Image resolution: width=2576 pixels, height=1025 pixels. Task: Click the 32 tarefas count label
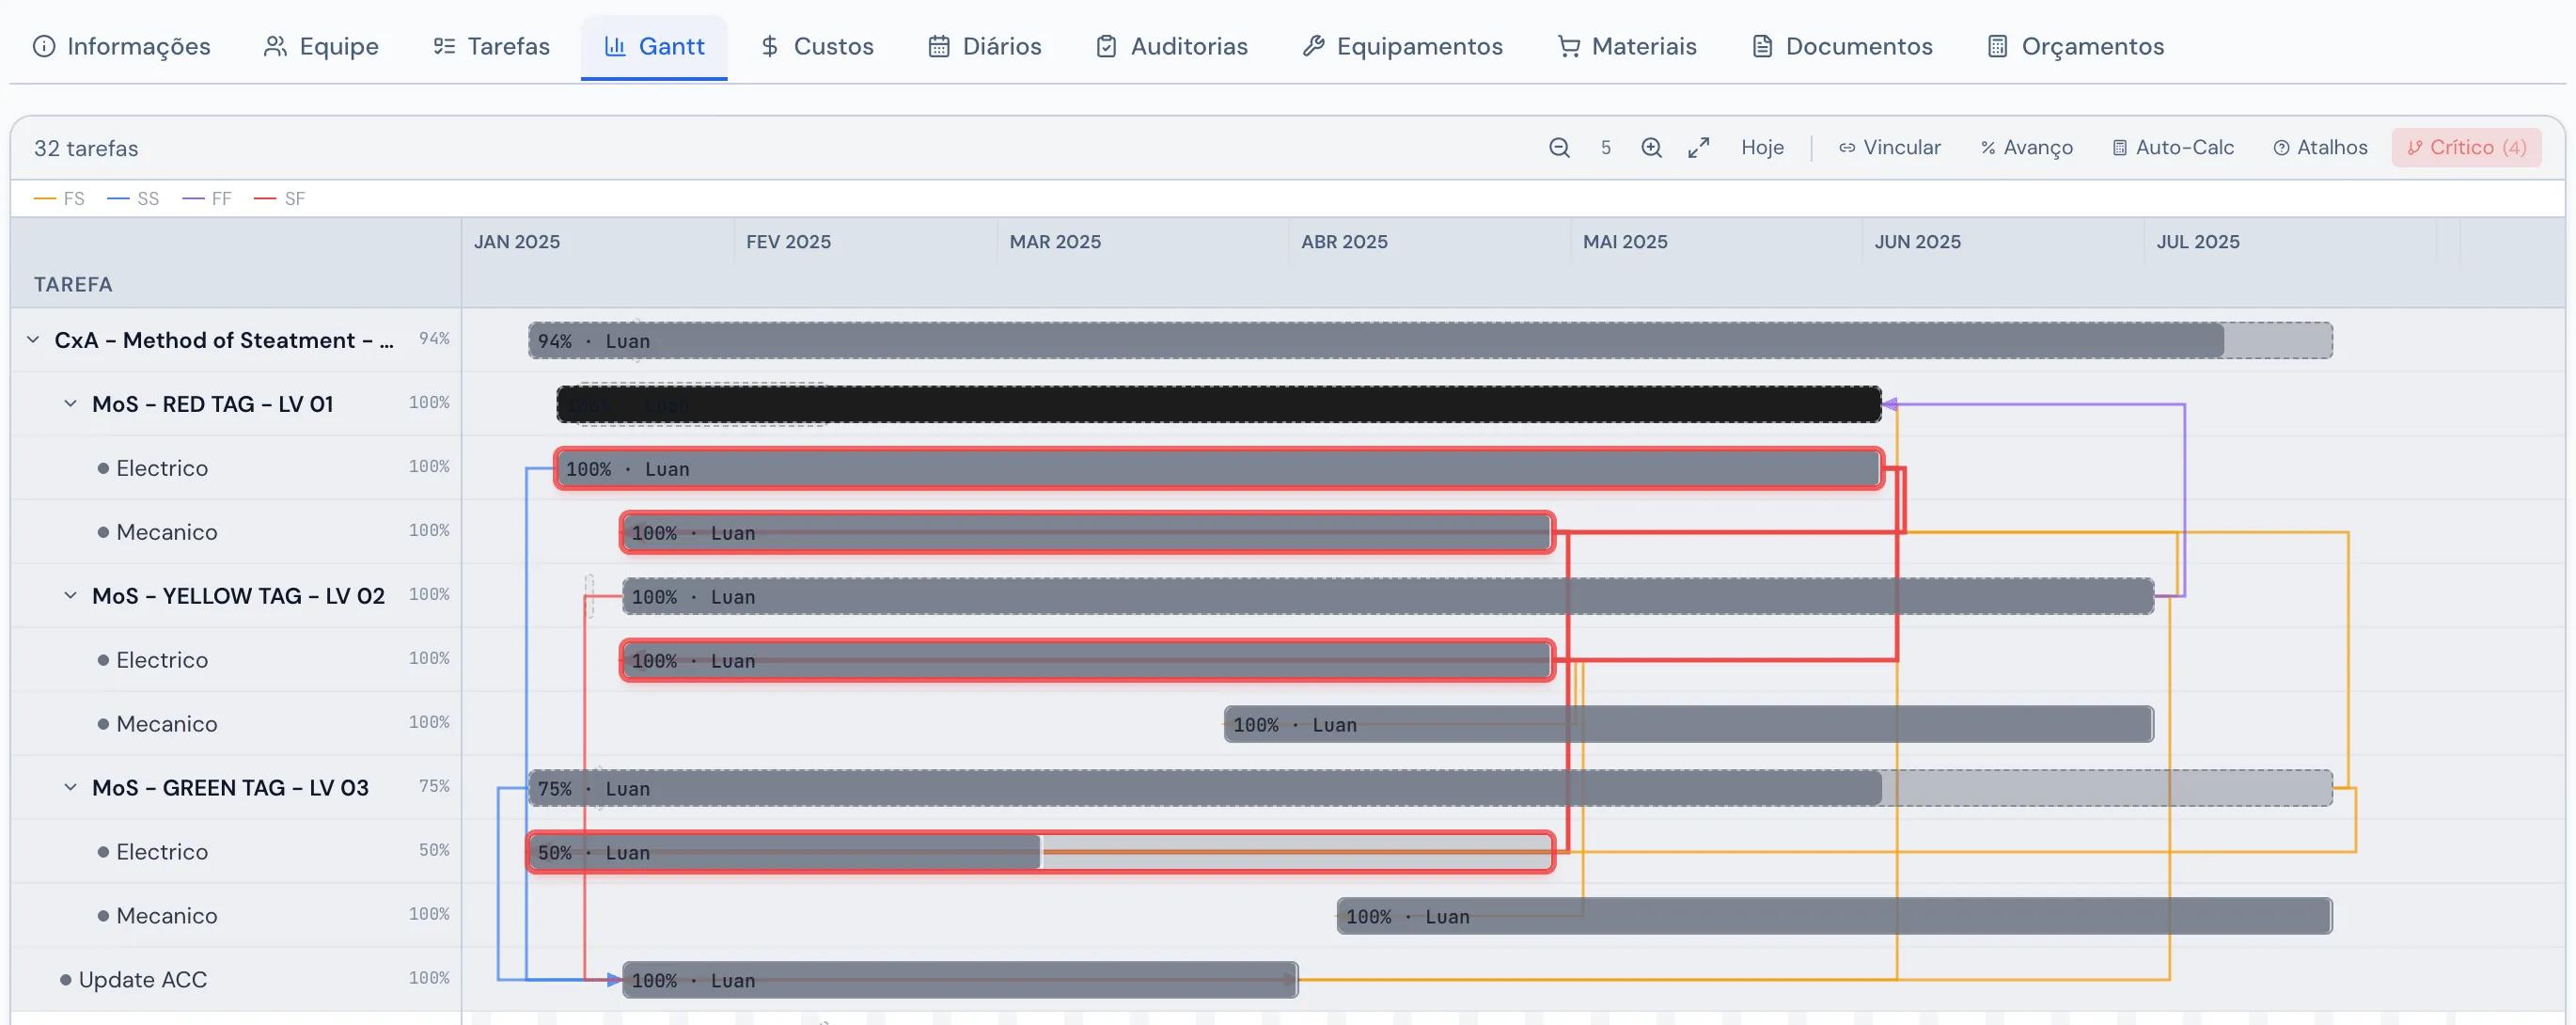pyautogui.click(x=86, y=148)
